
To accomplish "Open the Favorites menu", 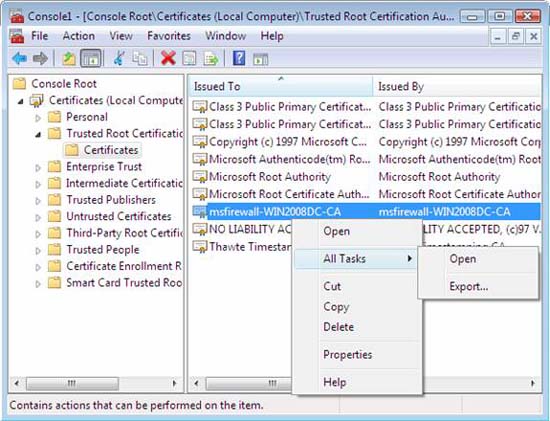I will pyautogui.click(x=169, y=36).
